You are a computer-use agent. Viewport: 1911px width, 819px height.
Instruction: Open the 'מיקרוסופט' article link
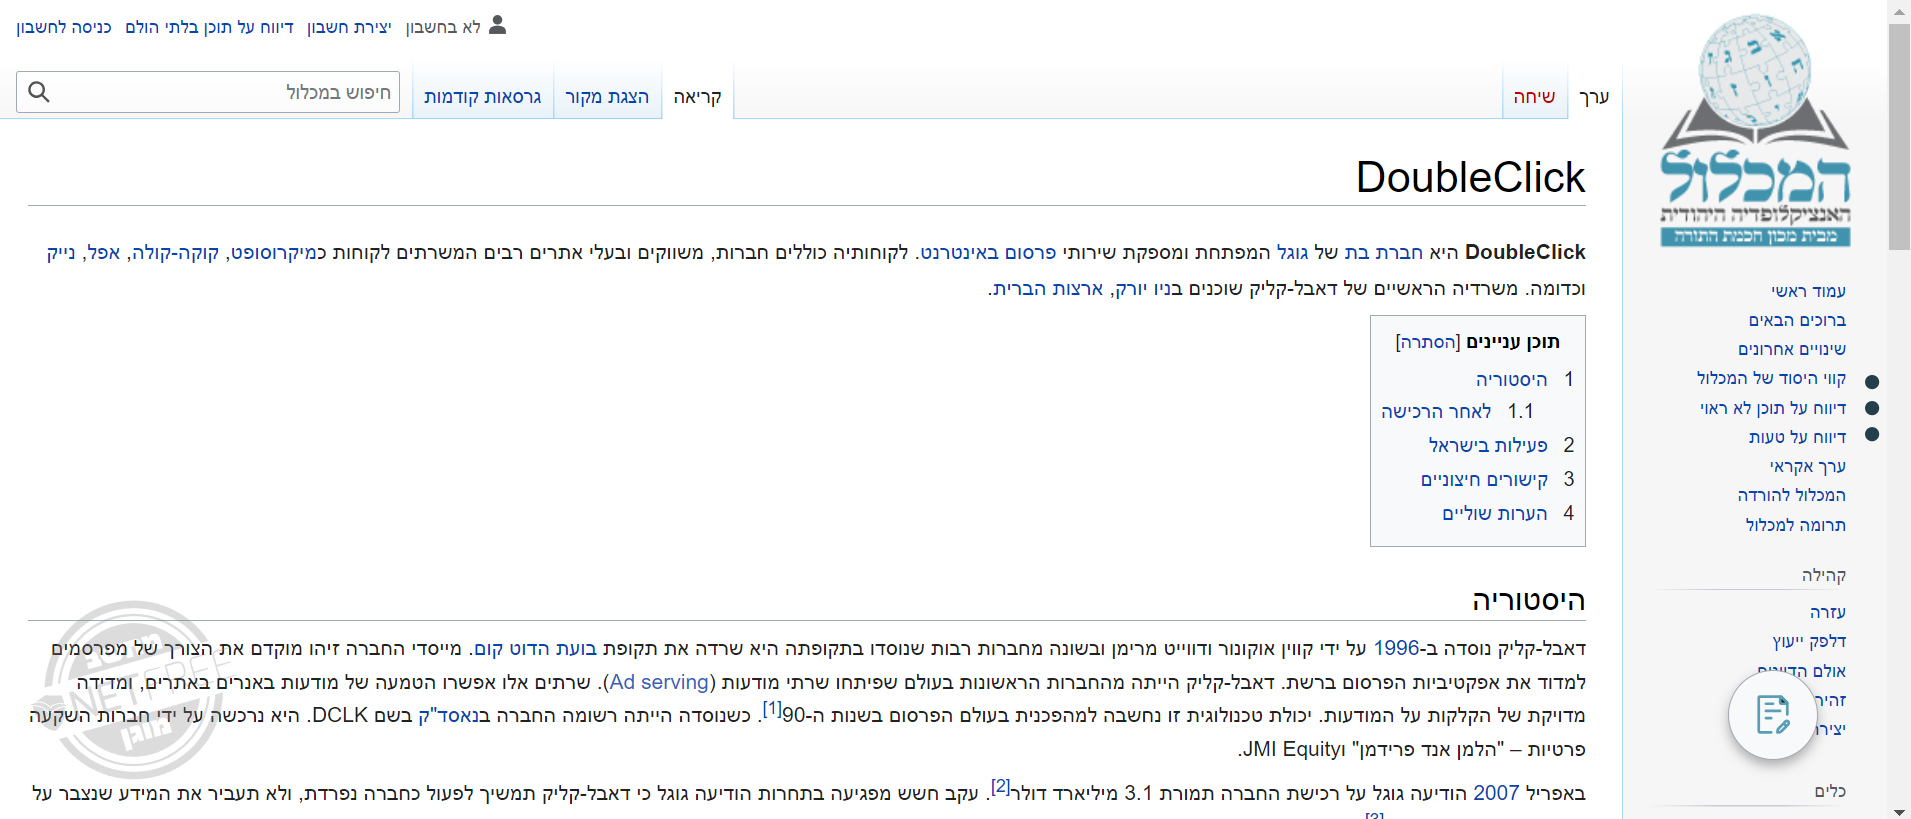[x=276, y=253]
